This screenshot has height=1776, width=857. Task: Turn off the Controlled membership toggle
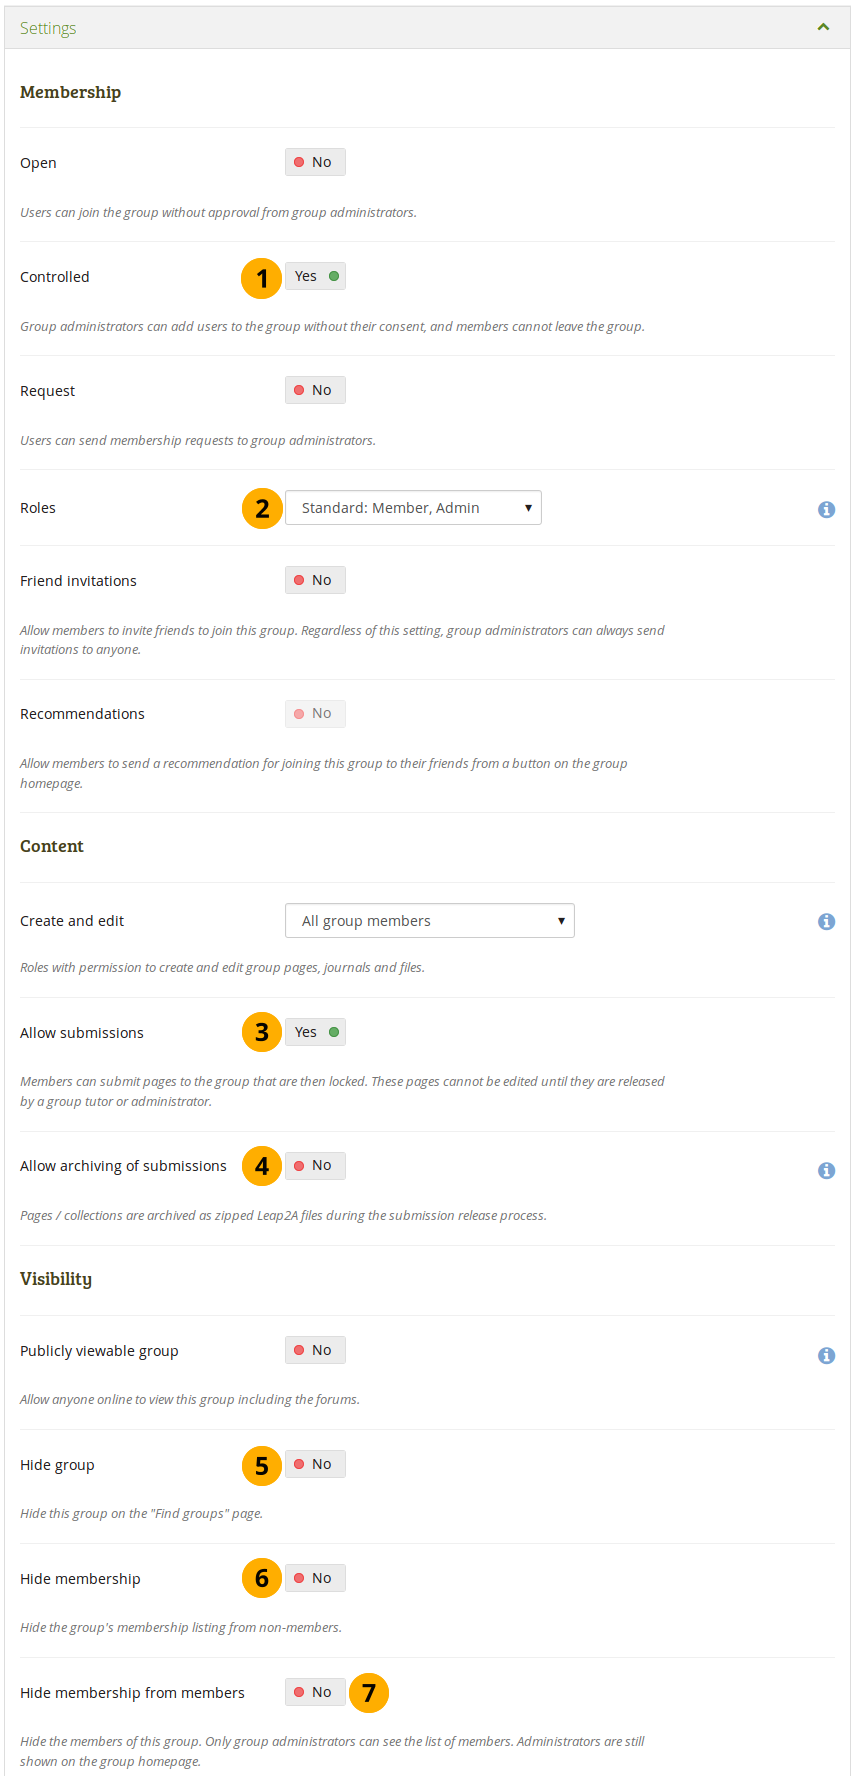point(315,276)
